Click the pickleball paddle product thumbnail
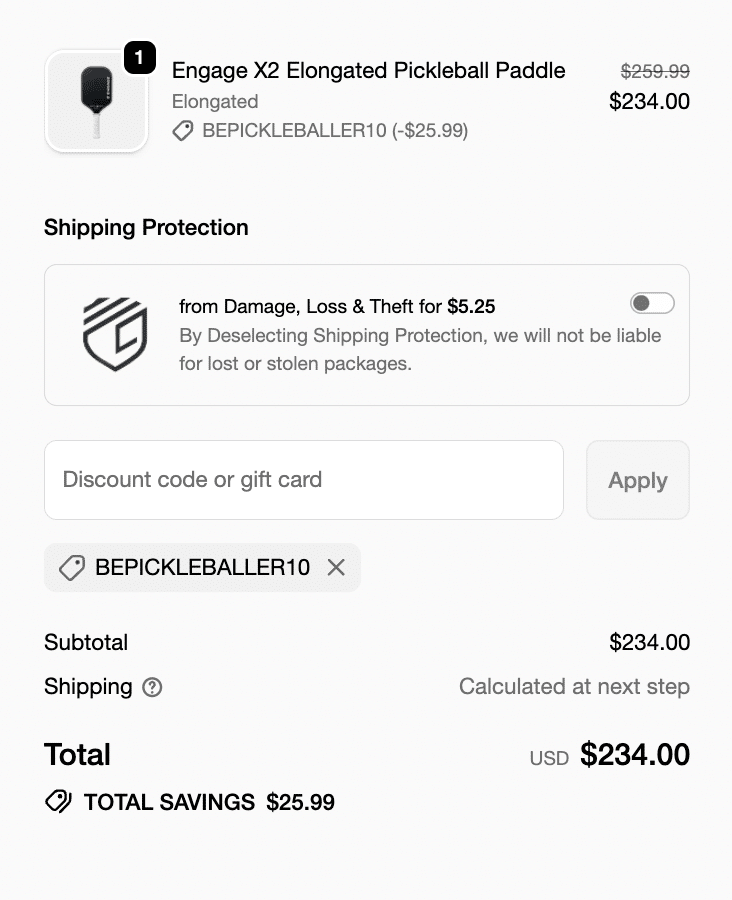This screenshot has width=732, height=900. [x=96, y=101]
